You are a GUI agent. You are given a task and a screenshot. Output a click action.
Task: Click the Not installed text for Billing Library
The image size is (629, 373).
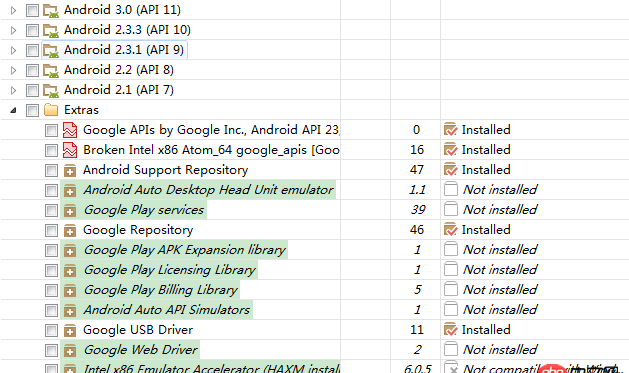500,290
